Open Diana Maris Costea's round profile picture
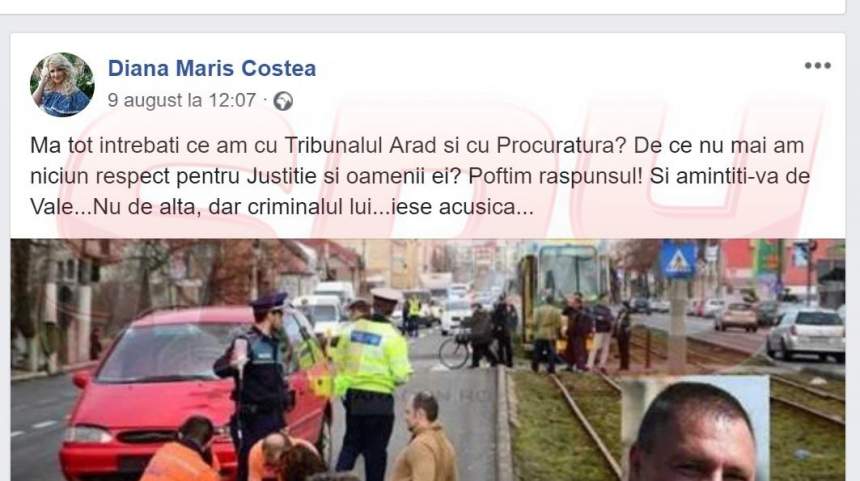This screenshot has height=481, width=860. tap(62, 84)
